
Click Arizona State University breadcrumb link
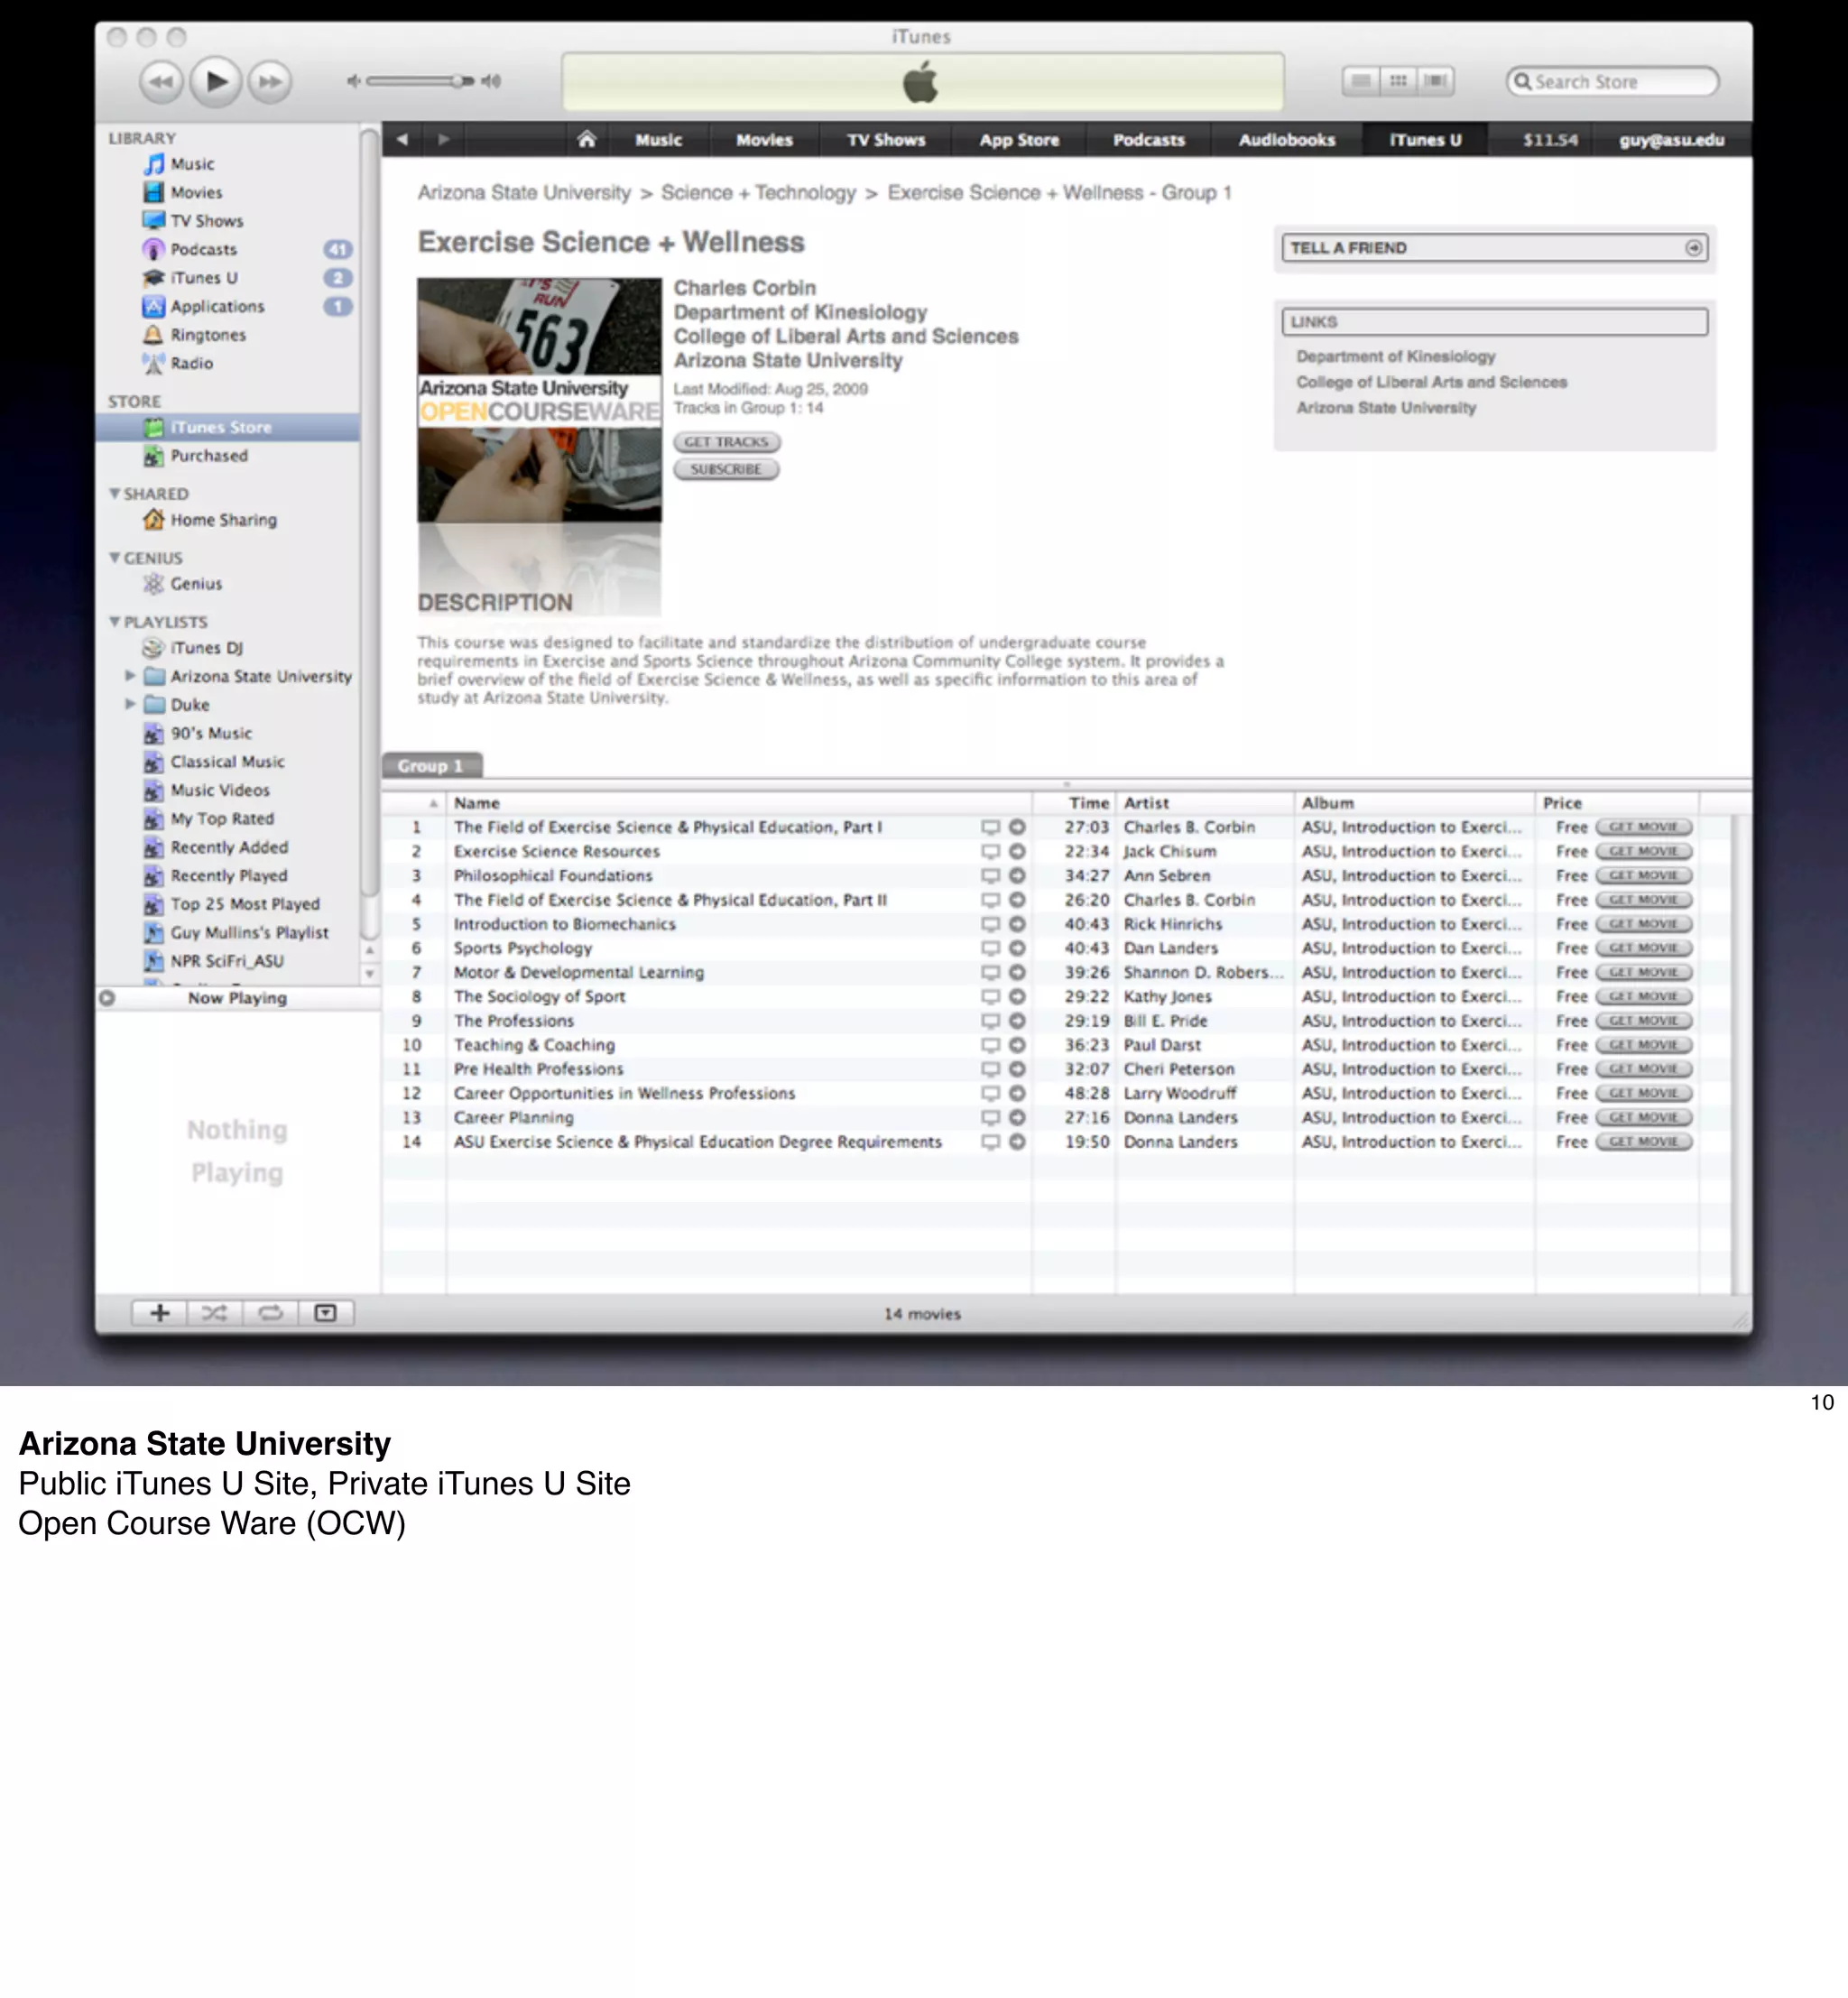[524, 193]
